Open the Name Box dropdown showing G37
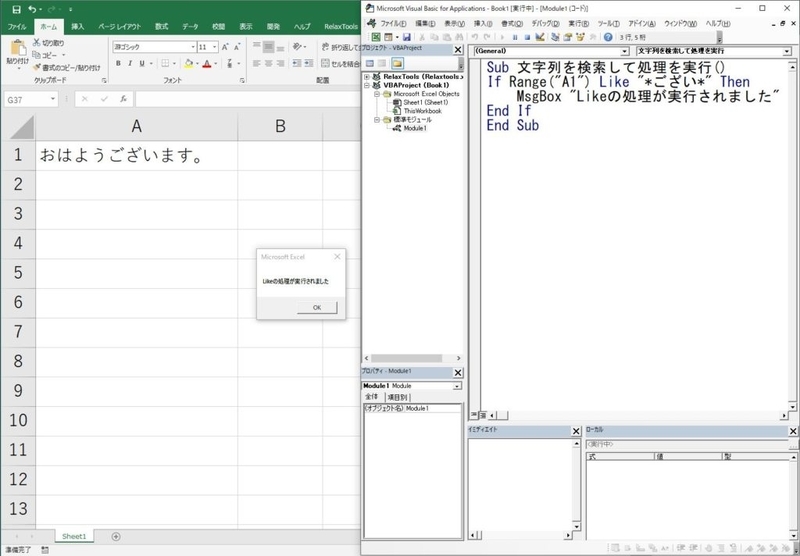The height and width of the screenshot is (556, 800). (53, 99)
